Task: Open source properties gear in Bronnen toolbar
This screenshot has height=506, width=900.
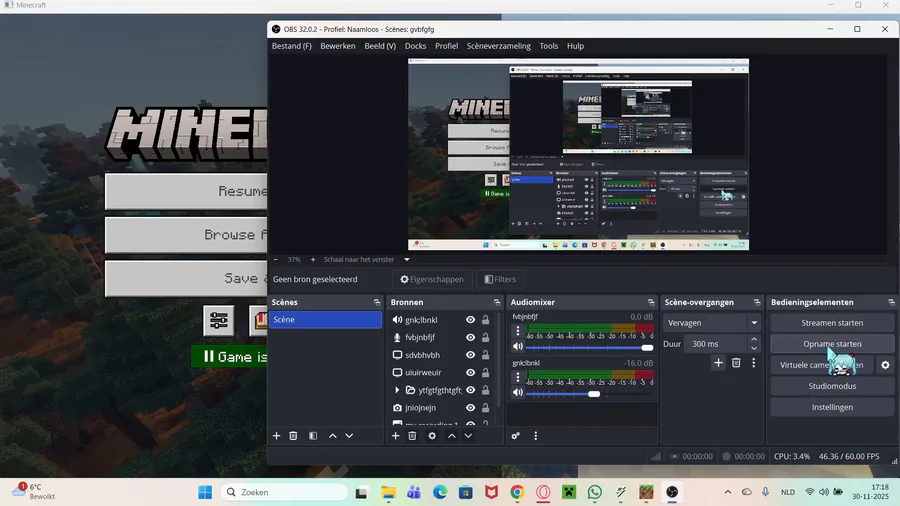Action: click(x=432, y=436)
